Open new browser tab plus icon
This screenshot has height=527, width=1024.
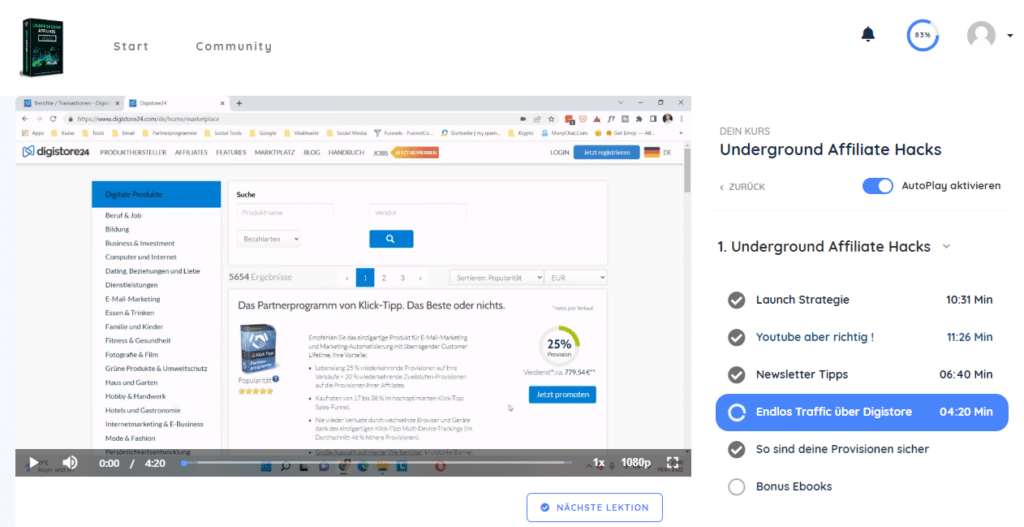239,103
